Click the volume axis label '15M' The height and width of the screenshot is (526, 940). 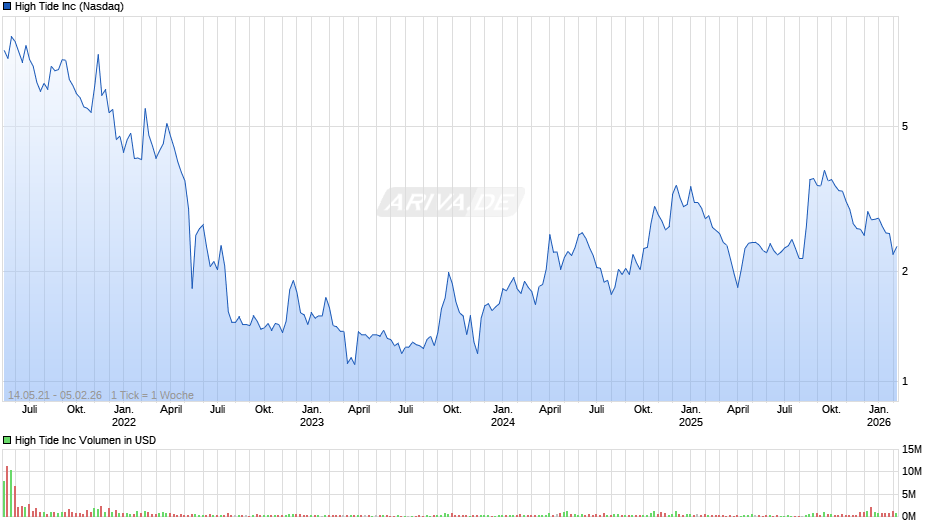coord(912,450)
